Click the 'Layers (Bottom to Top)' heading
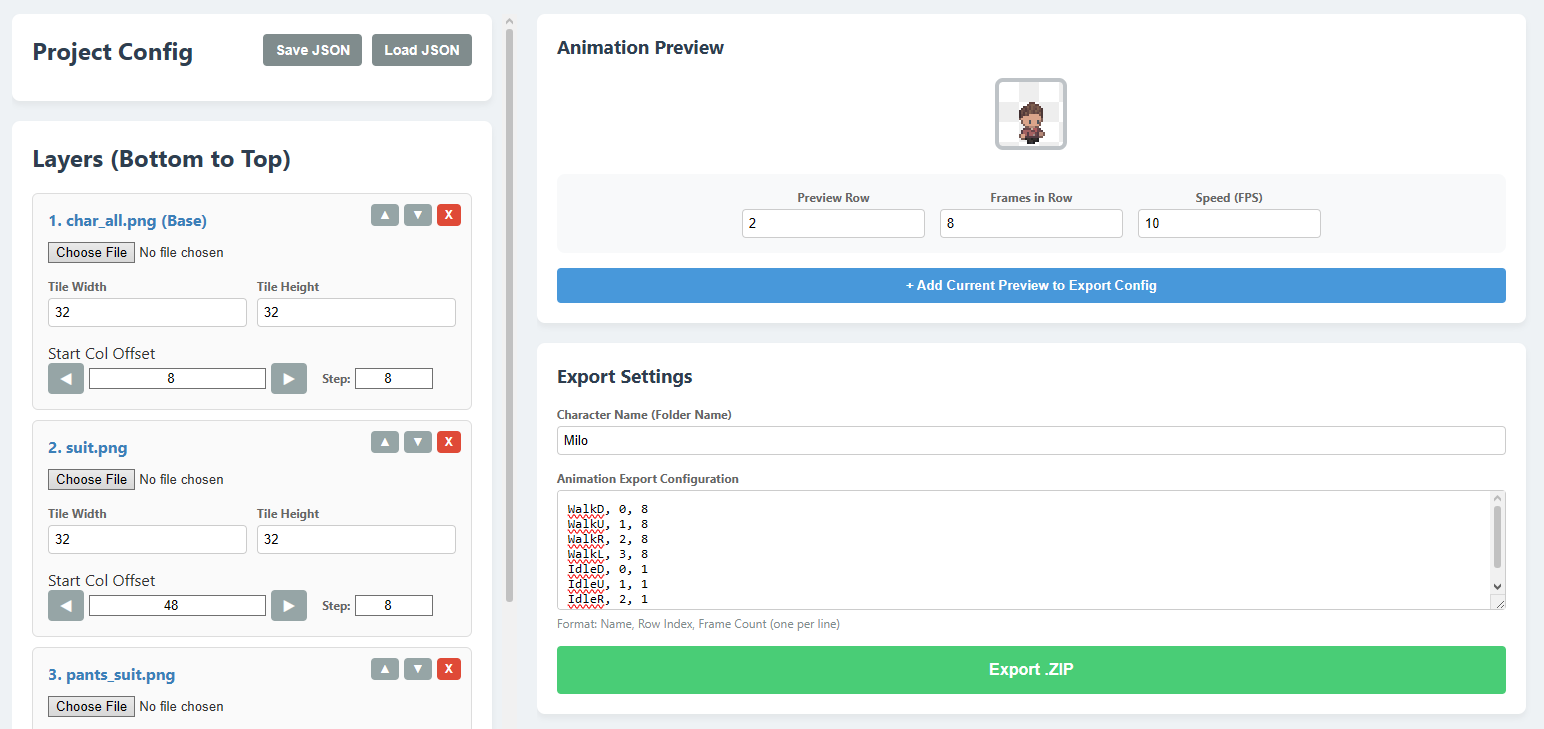This screenshot has height=729, width=1544. pos(162,159)
